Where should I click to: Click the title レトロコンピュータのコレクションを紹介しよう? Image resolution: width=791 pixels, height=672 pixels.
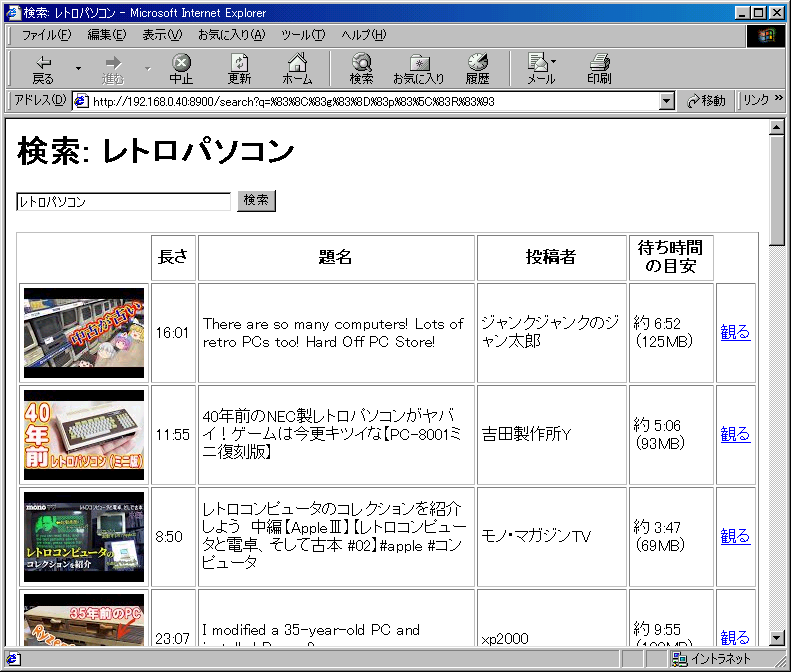333,536
